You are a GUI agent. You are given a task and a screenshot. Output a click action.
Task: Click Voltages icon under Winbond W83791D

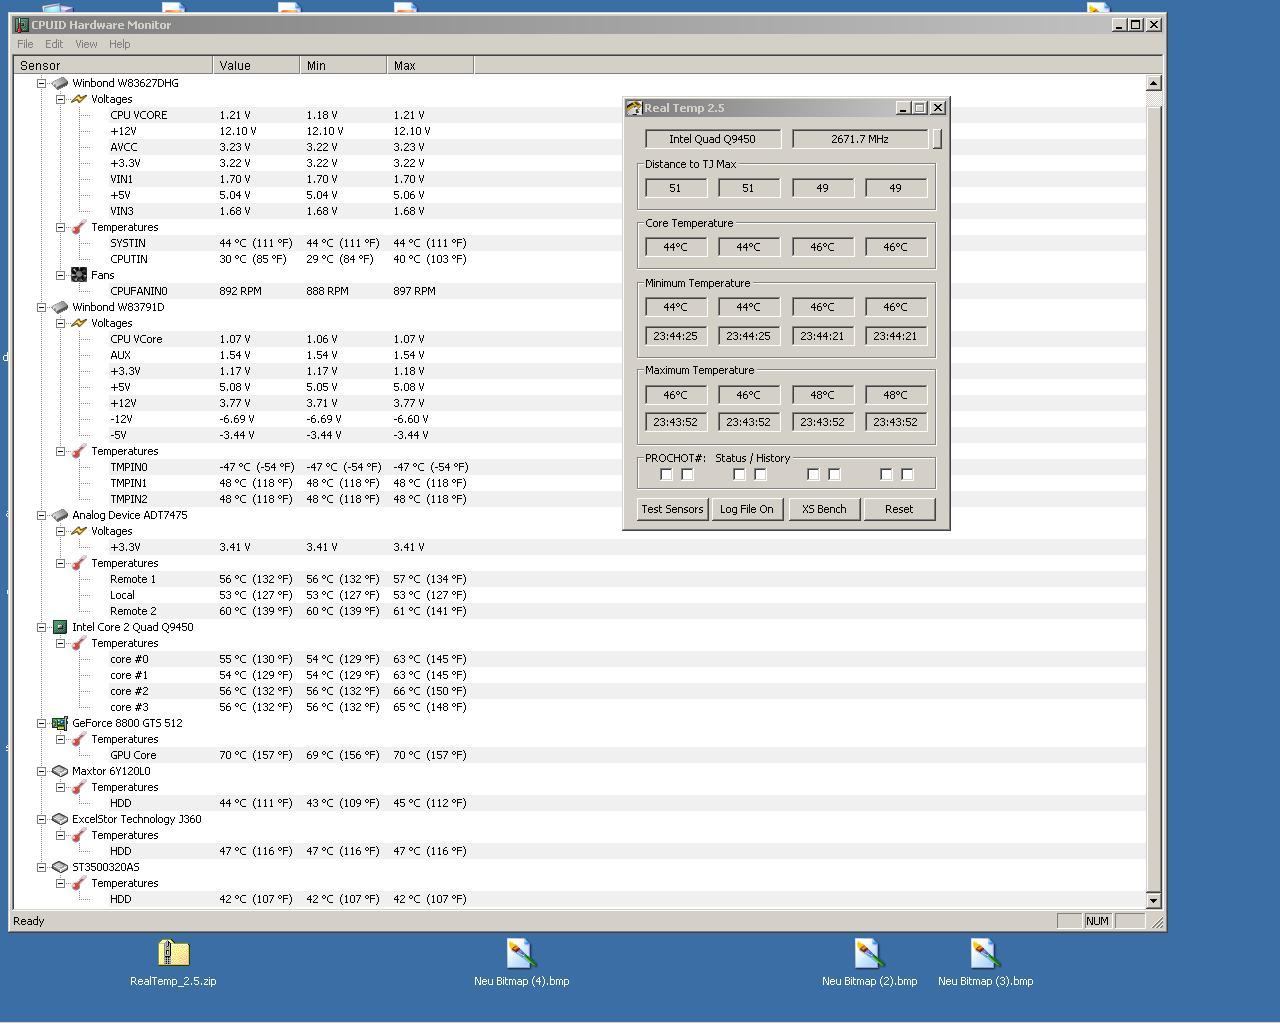point(79,323)
